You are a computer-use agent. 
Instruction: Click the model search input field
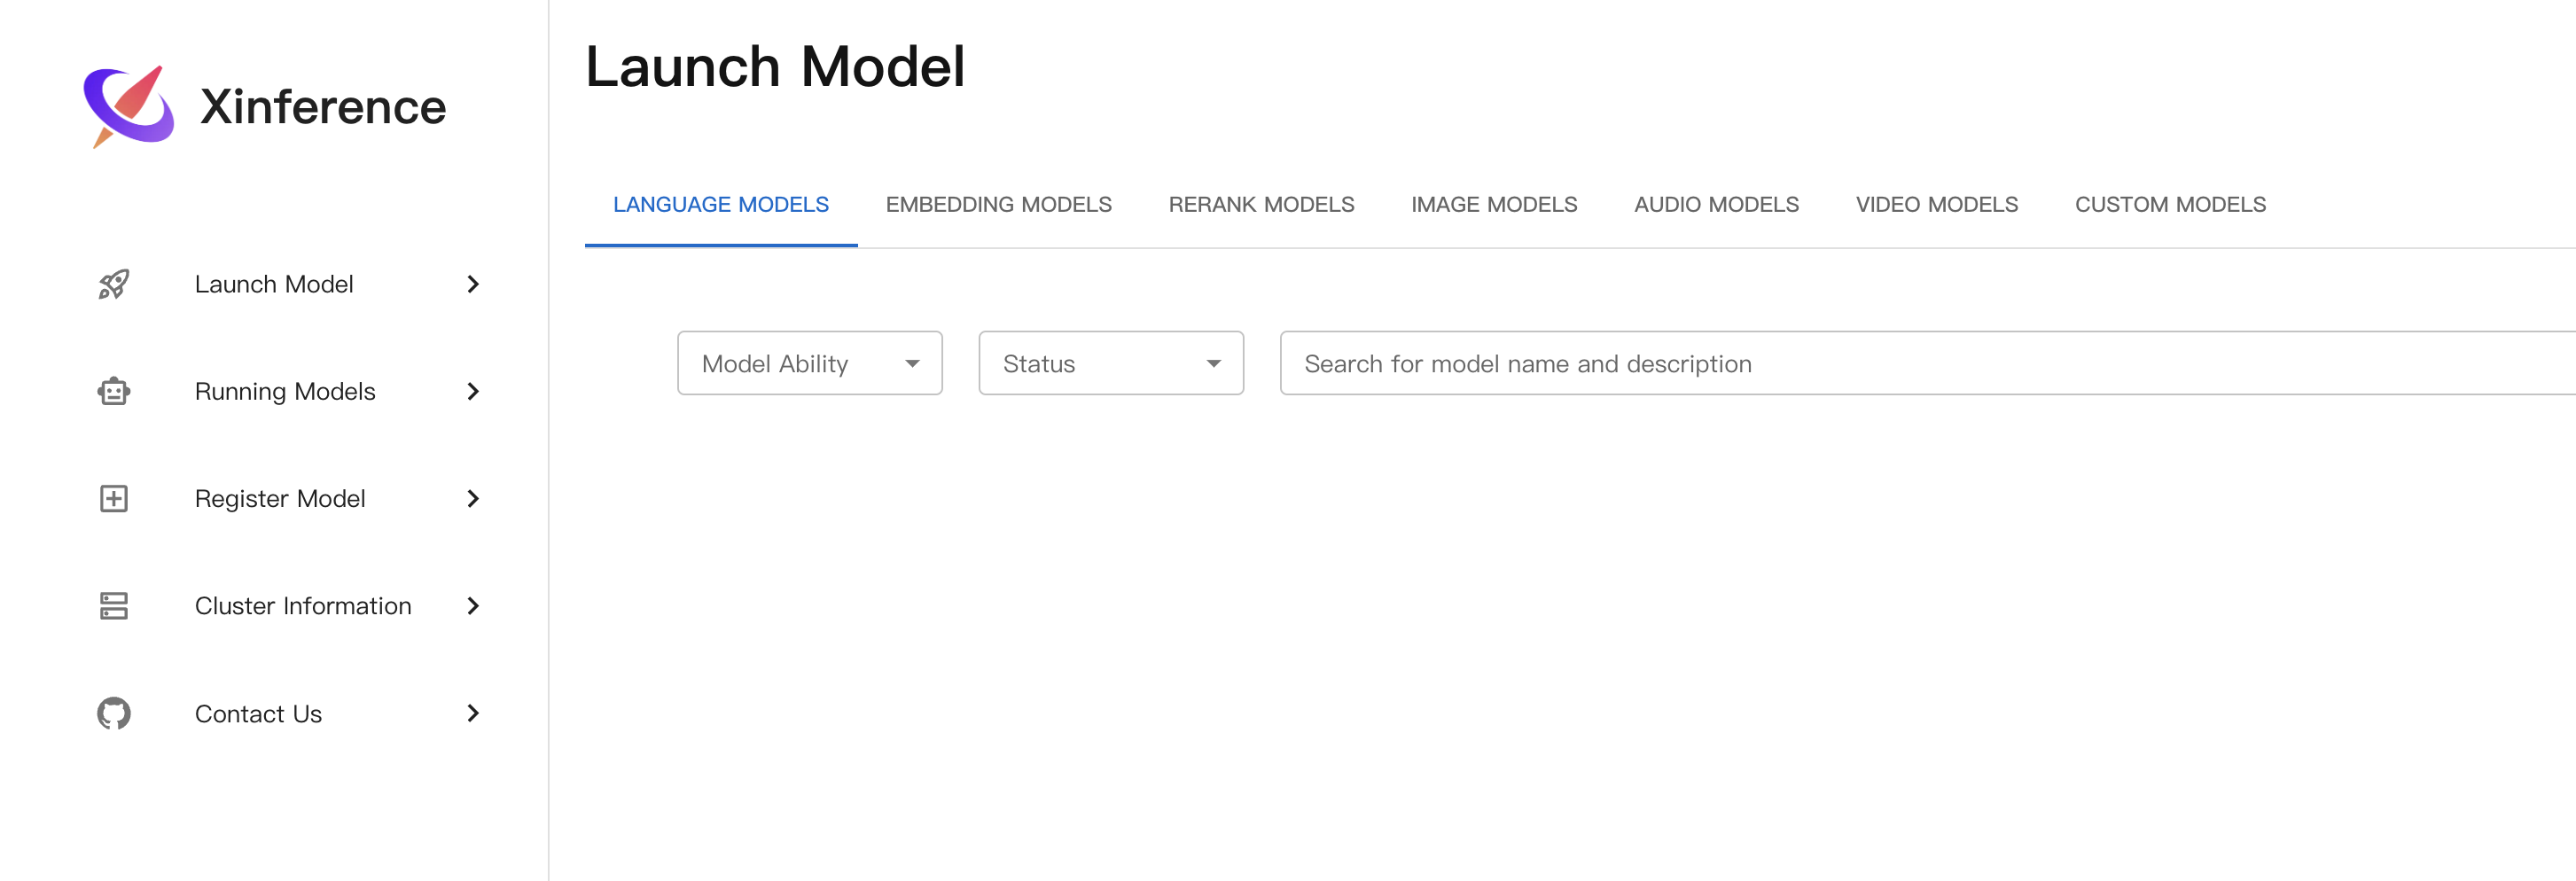pyautogui.click(x=1700, y=363)
